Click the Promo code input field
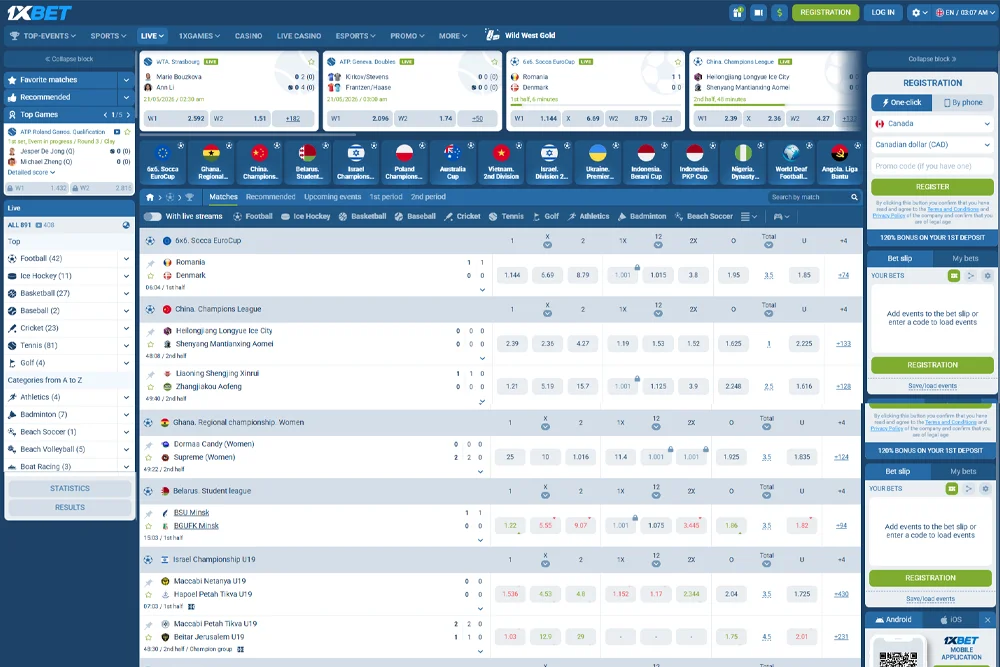 [932, 166]
